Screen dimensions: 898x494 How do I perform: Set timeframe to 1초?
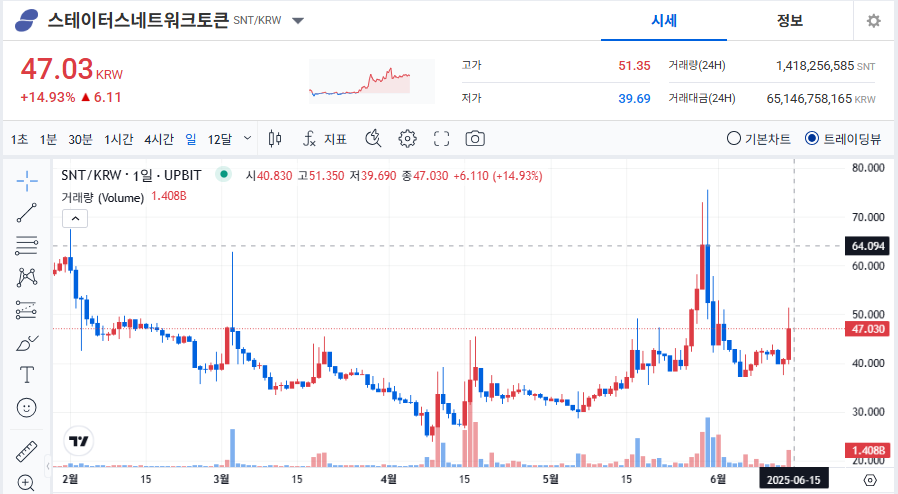pyautogui.click(x=19, y=139)
